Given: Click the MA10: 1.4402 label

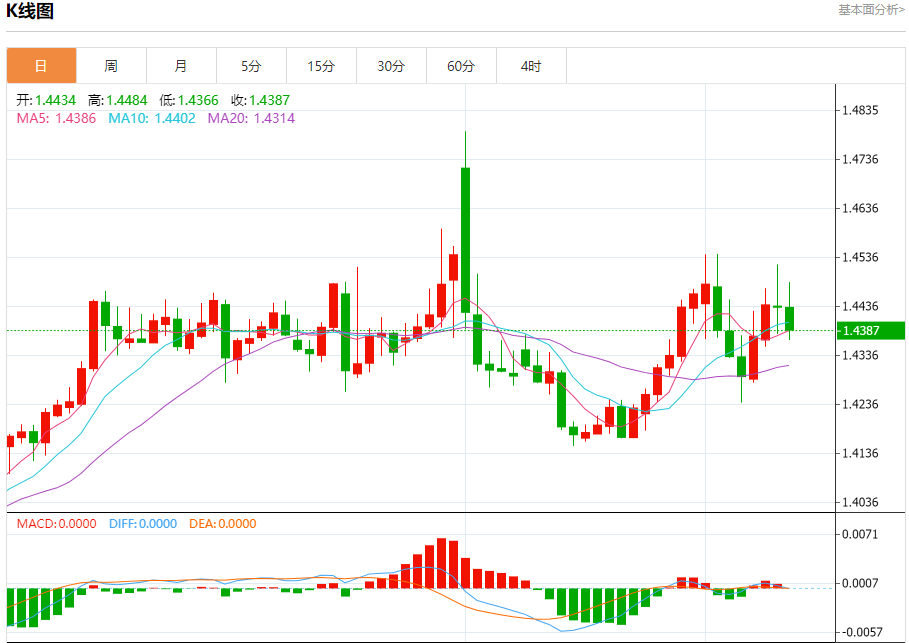Looking at the screenshot, I should (x=152, y=118).
